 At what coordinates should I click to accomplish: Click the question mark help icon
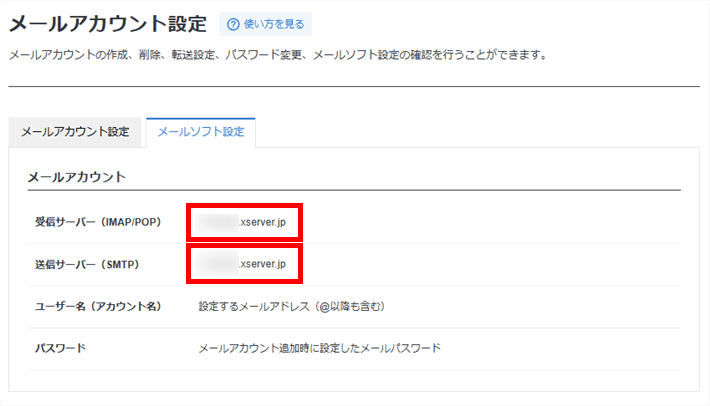(233, 24)
